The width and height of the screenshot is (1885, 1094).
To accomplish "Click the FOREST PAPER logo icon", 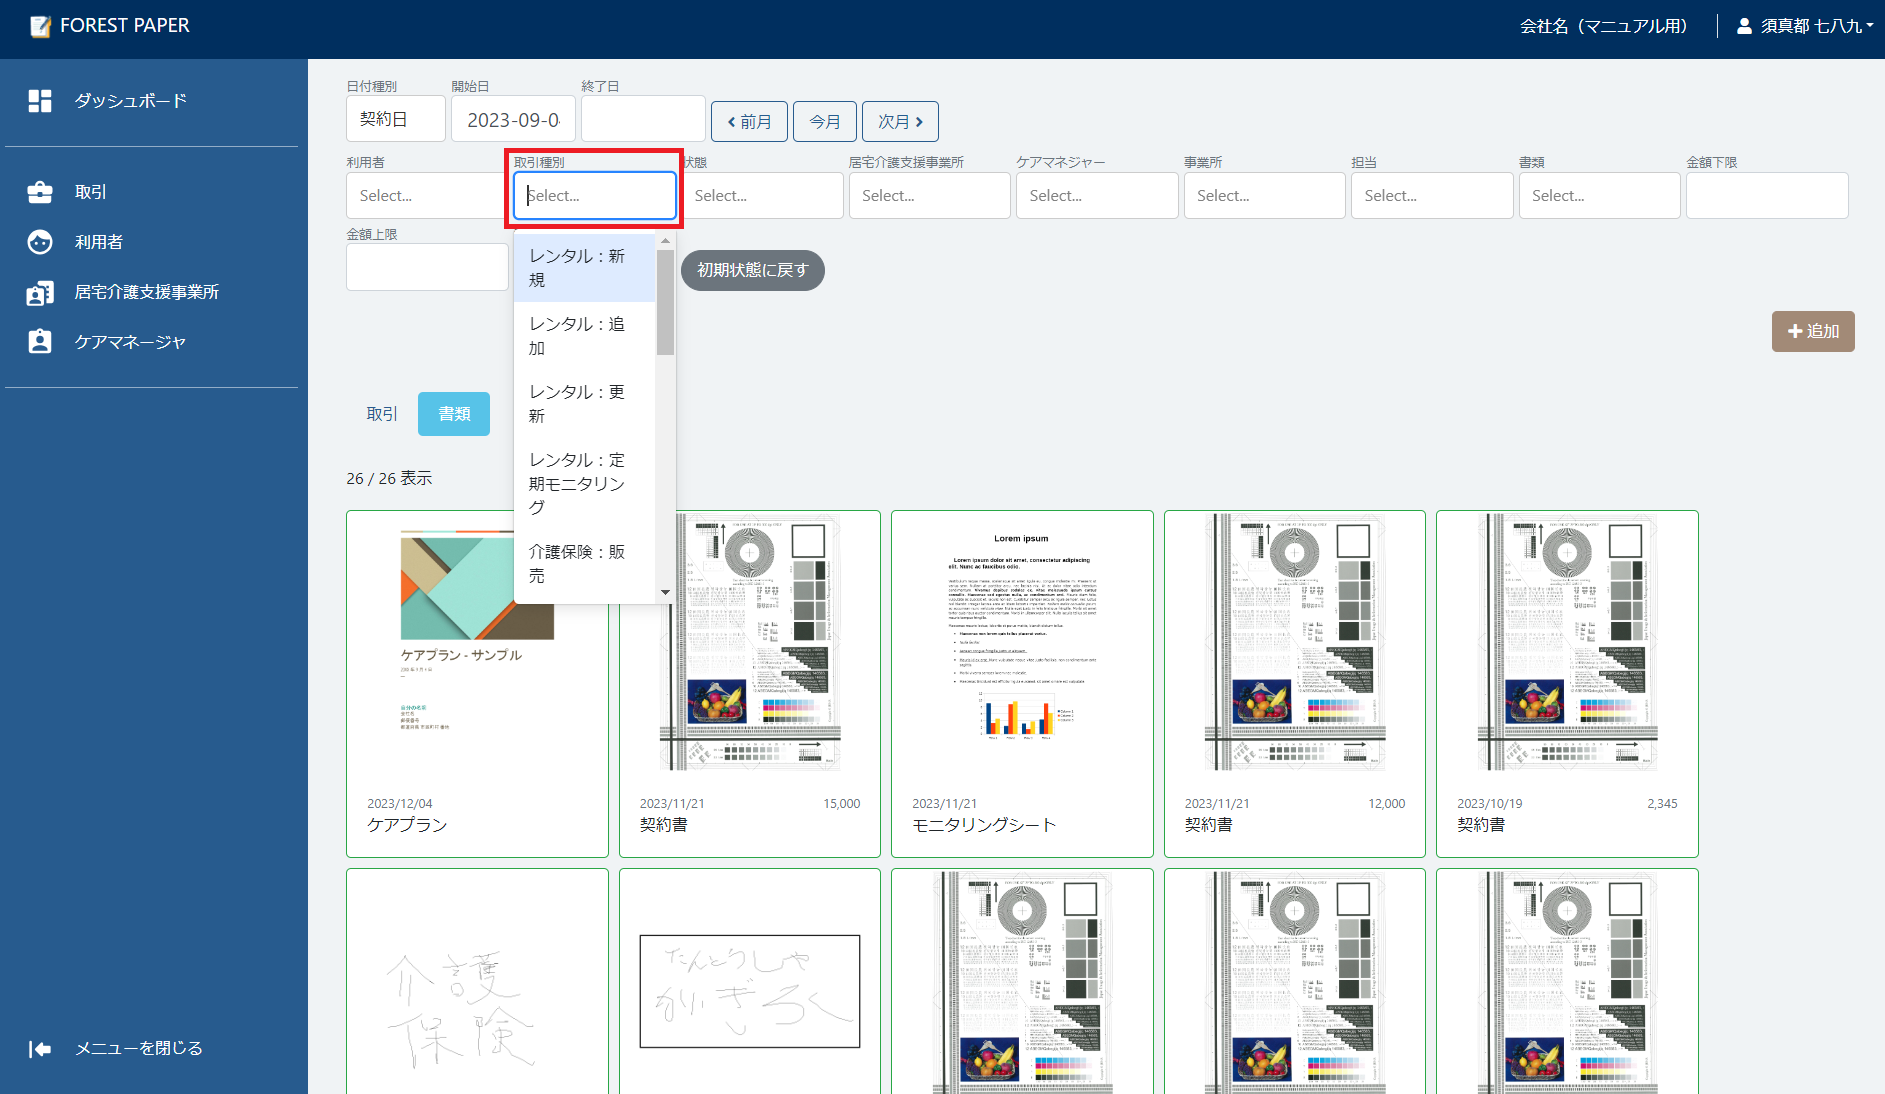I will click(x=40, y=26).
